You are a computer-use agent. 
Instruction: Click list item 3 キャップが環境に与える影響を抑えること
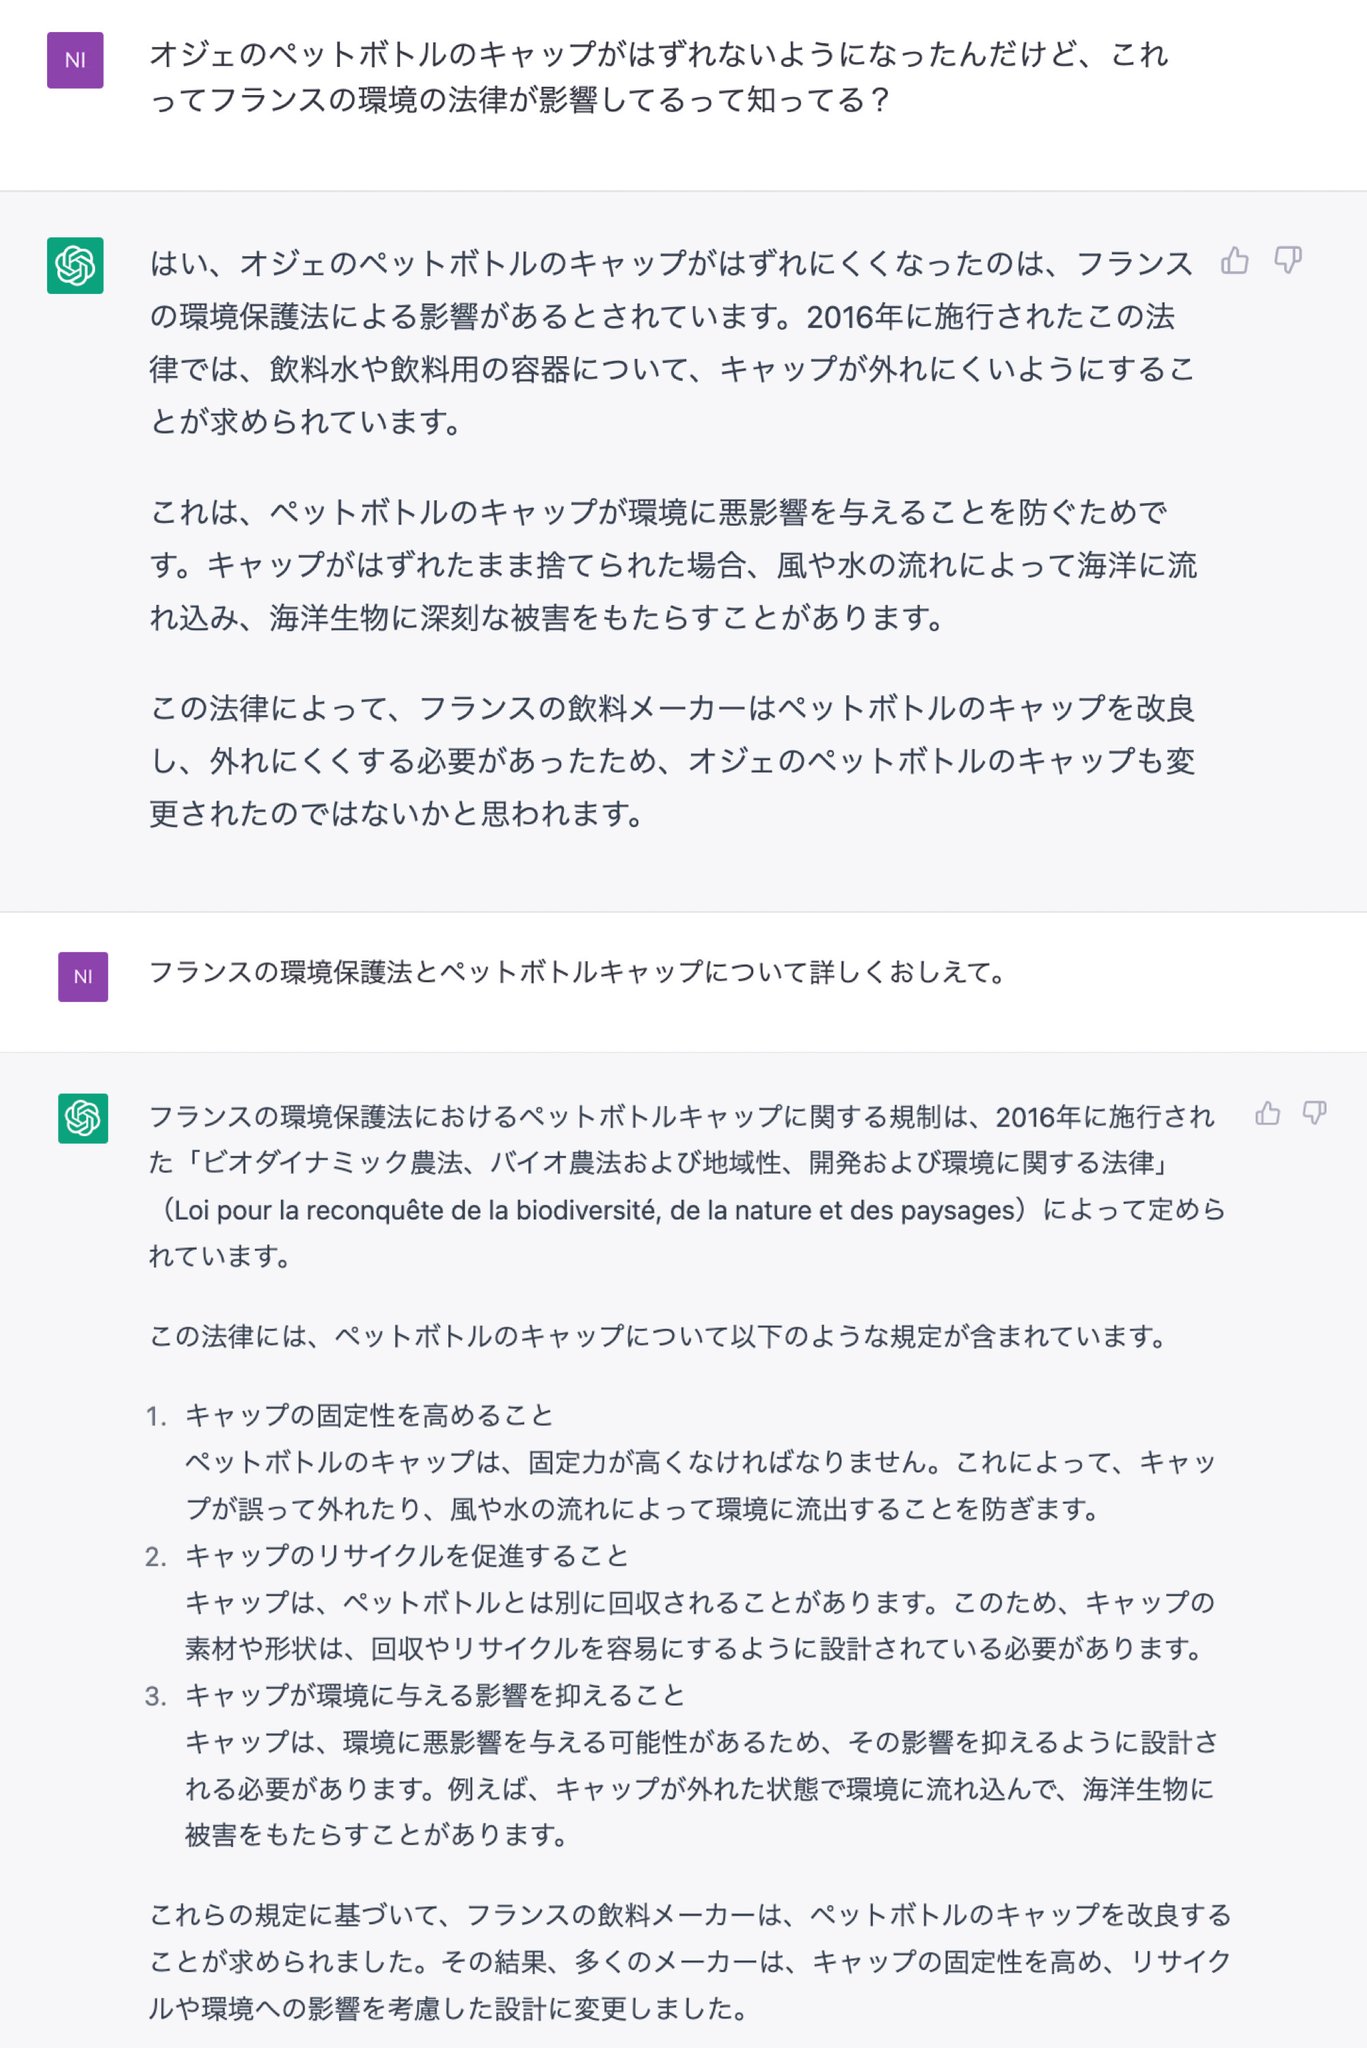(435, 1695)
